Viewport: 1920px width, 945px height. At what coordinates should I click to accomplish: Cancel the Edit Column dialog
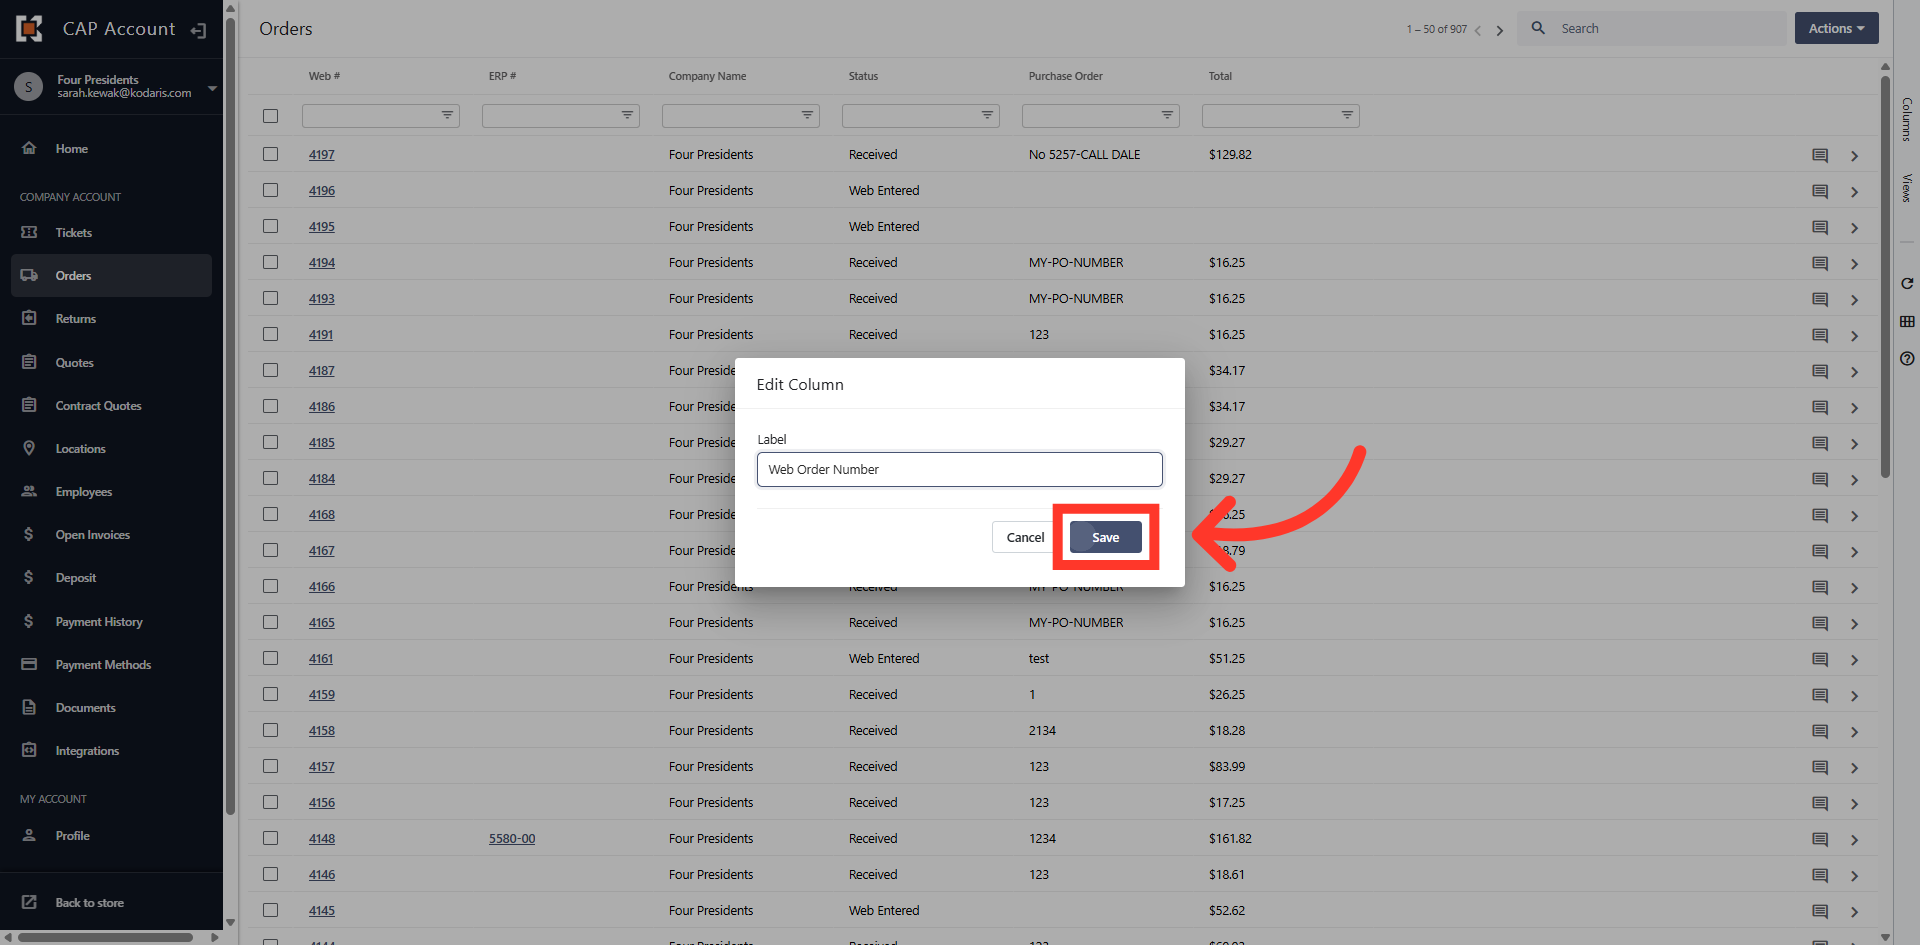1025,537
